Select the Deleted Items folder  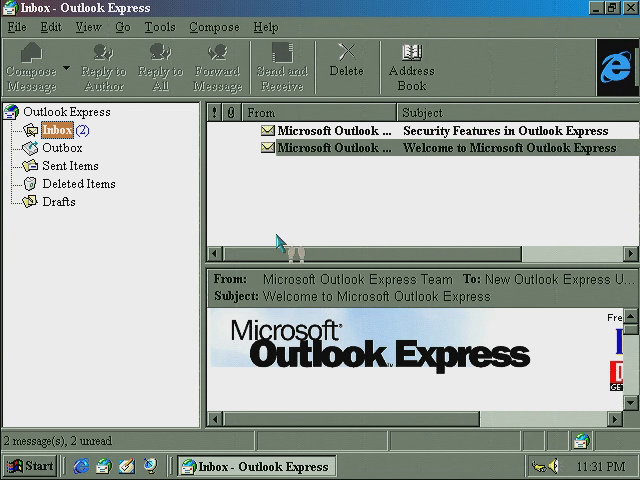click(x=79, y=184)
